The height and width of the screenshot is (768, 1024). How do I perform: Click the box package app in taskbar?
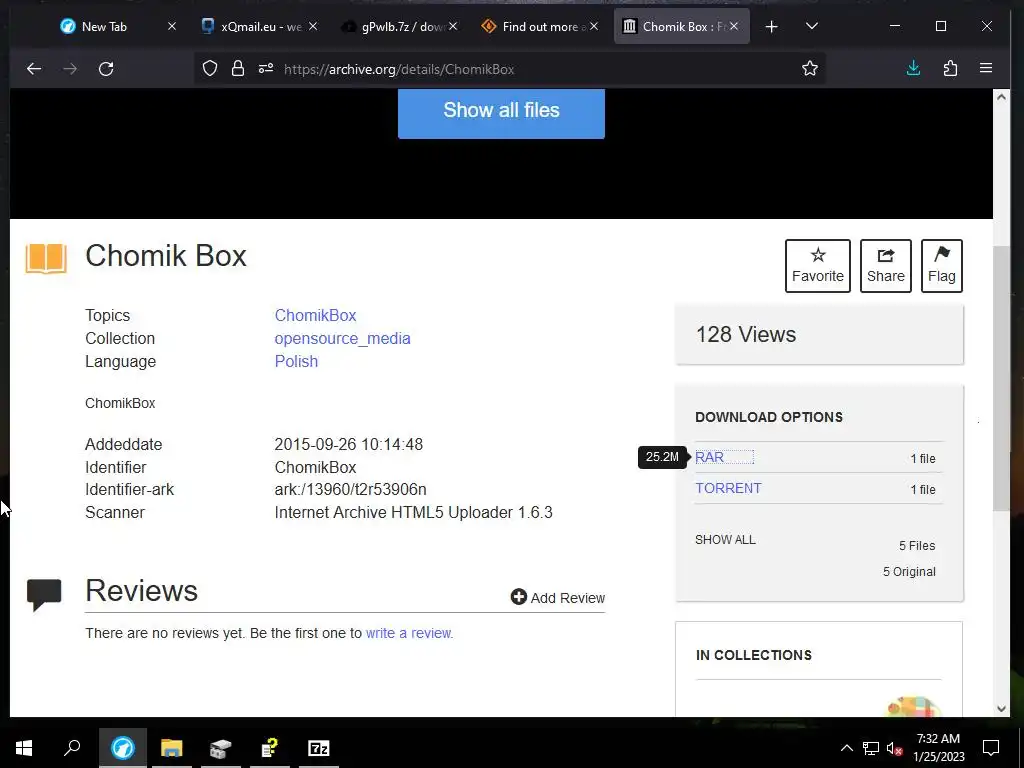[x=221, y=748]
